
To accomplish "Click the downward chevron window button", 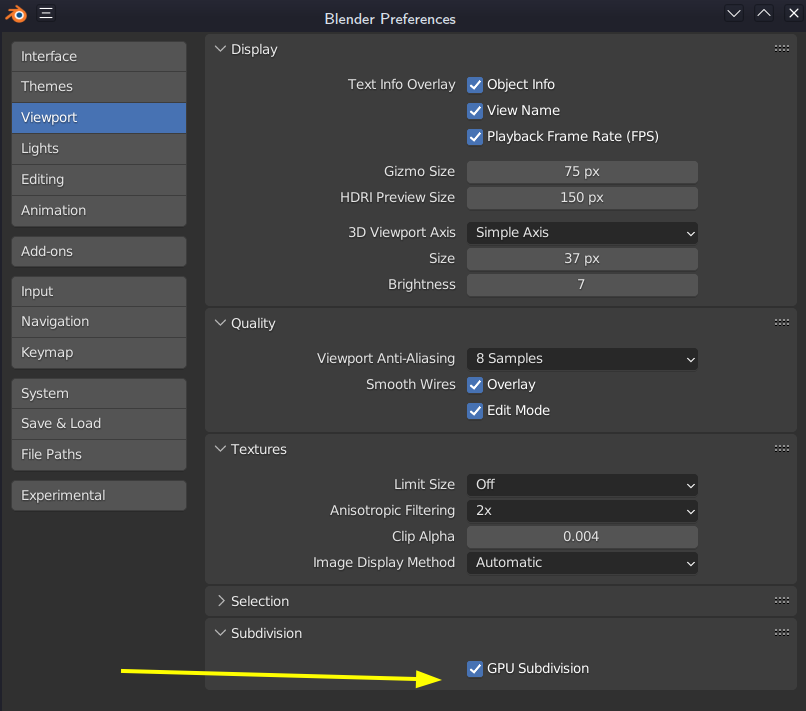I will (734, 13).
